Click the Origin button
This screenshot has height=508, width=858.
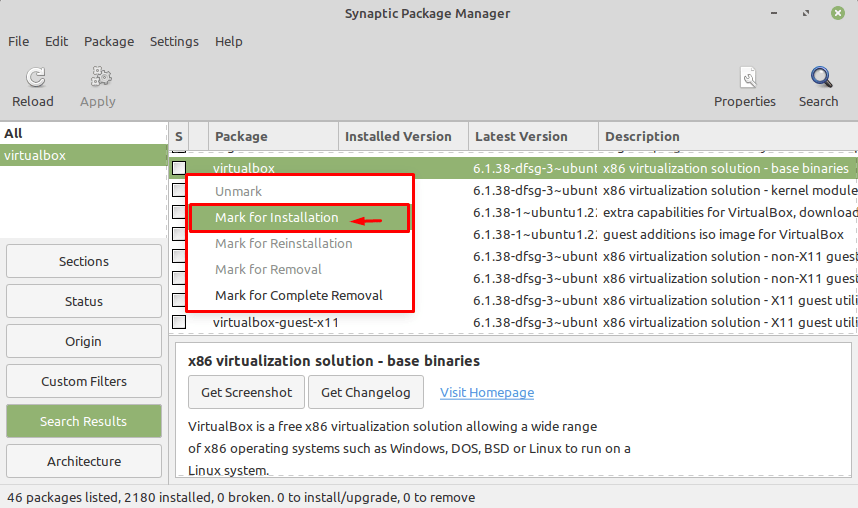tap(84, 342)
